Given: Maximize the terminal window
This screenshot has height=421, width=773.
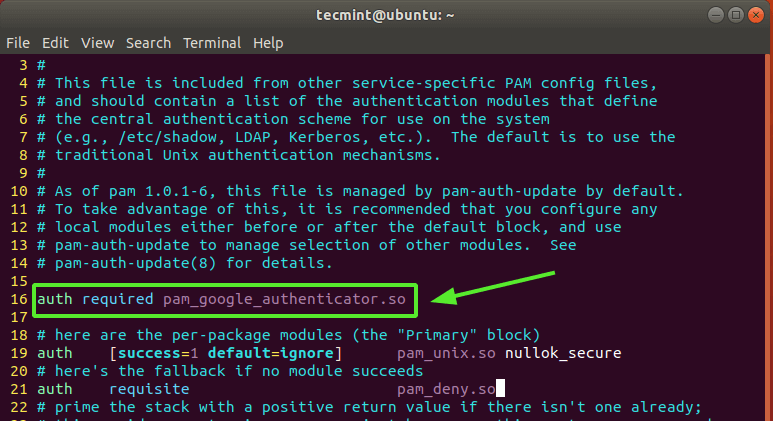Looking at the screenshot, I should [734, 15].
